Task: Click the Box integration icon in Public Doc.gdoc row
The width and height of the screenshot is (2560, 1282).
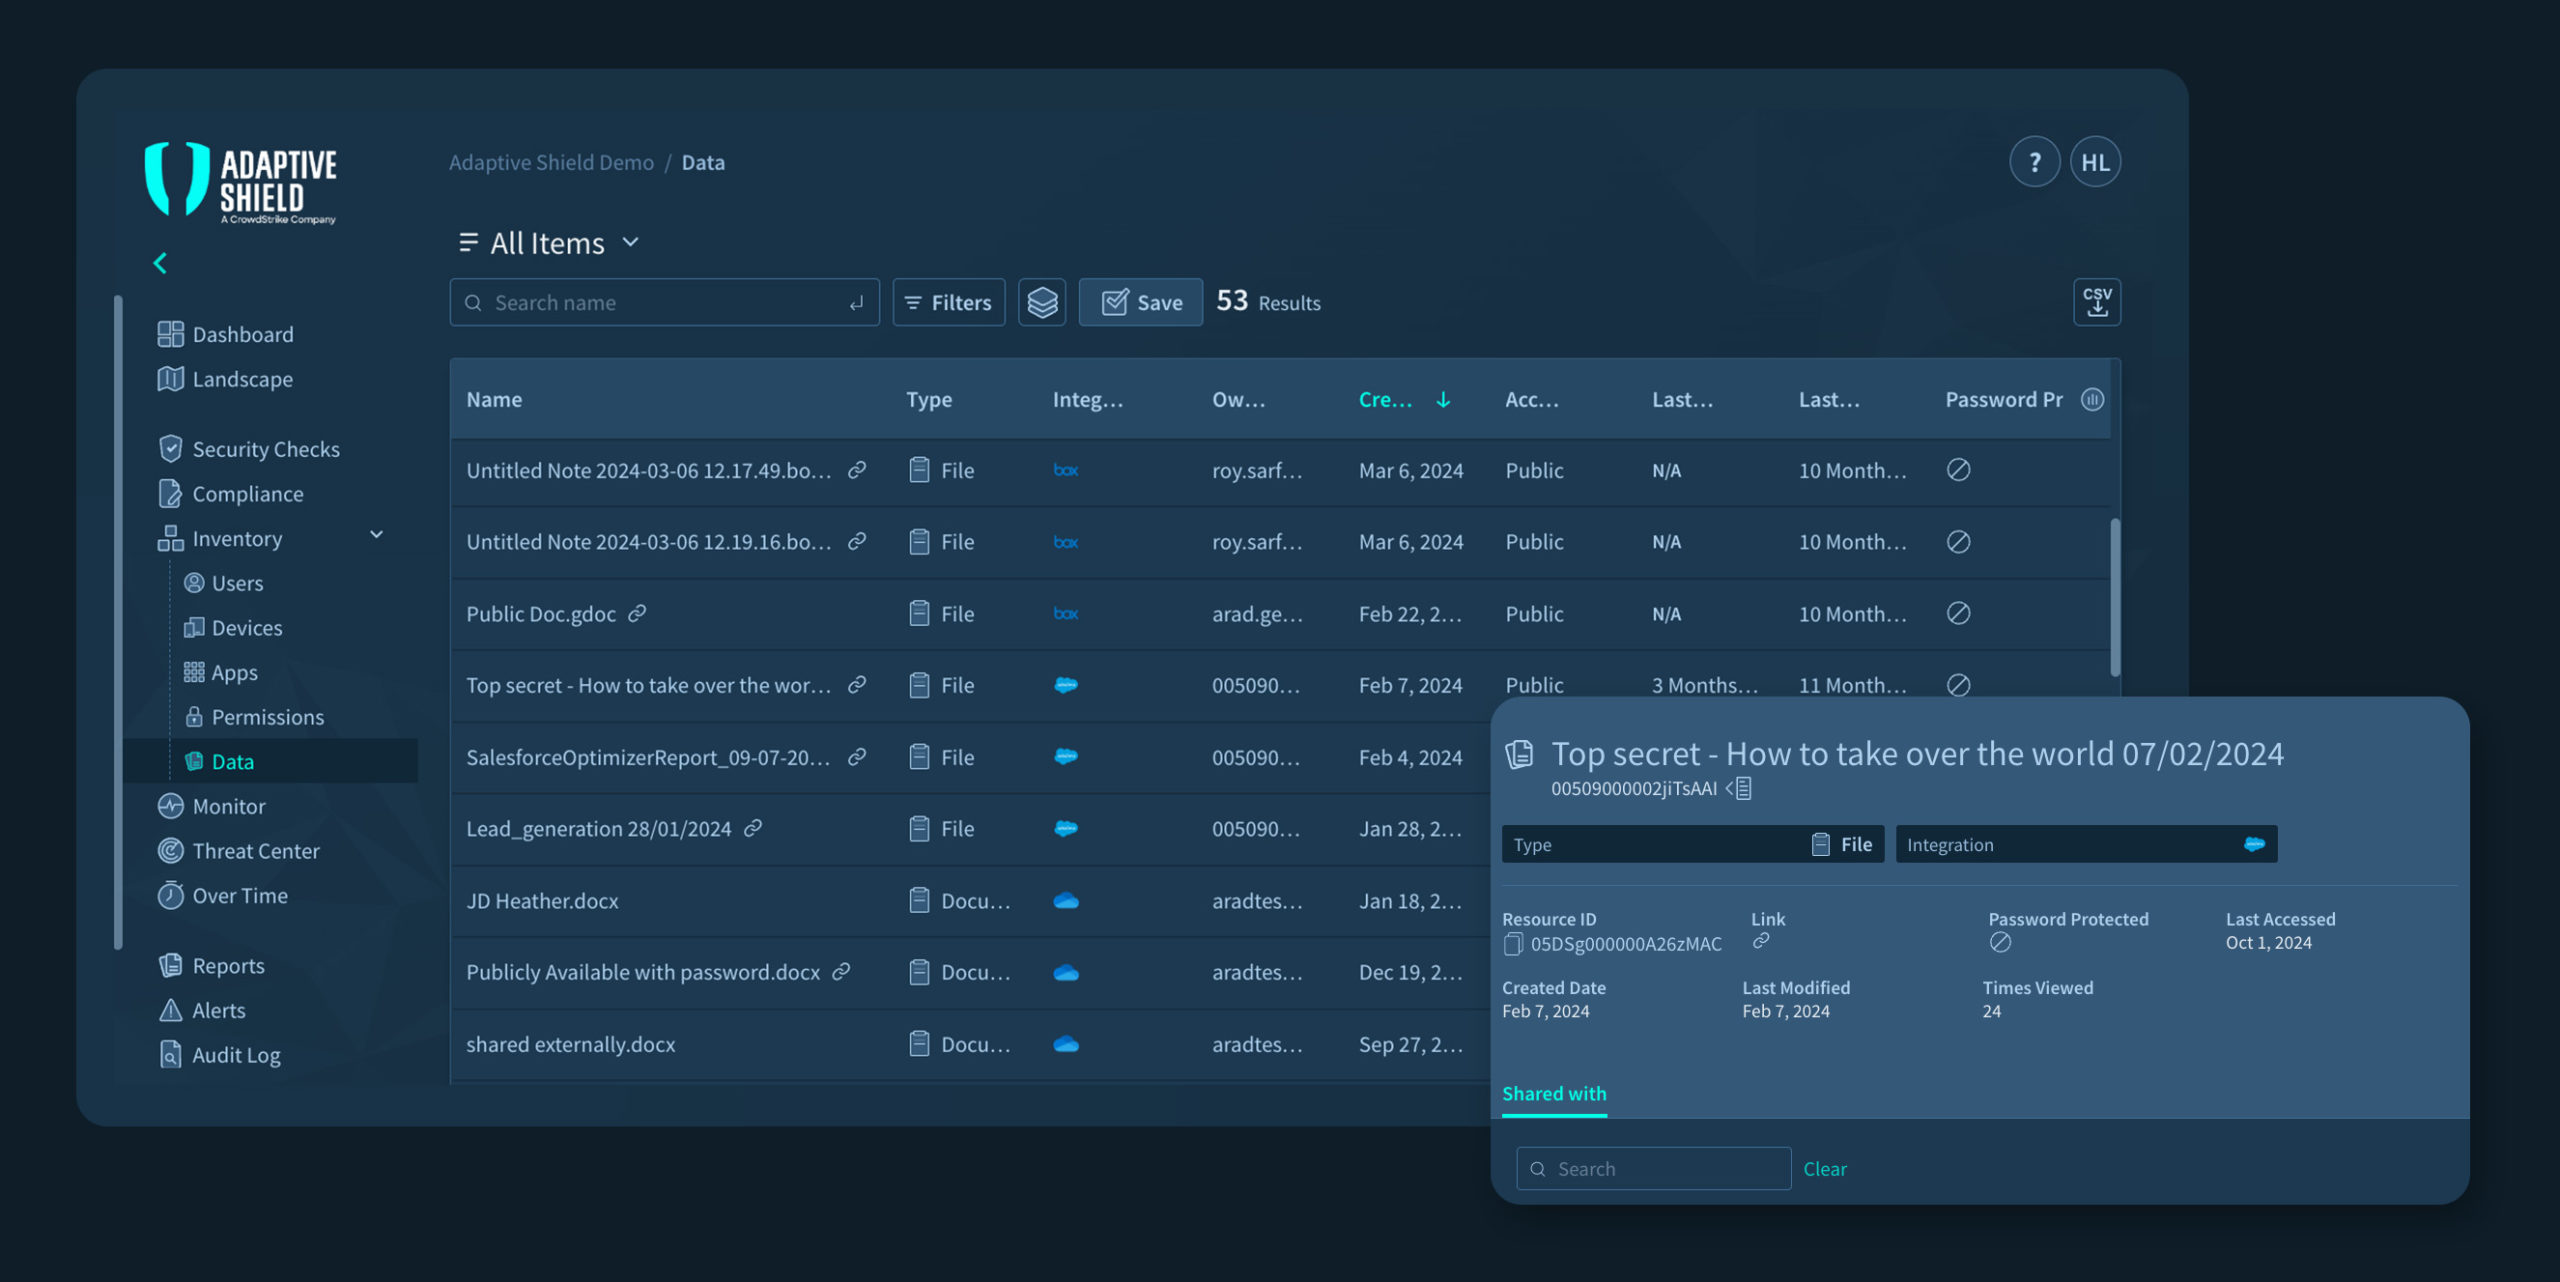Action: click(x=1066, y=614)
